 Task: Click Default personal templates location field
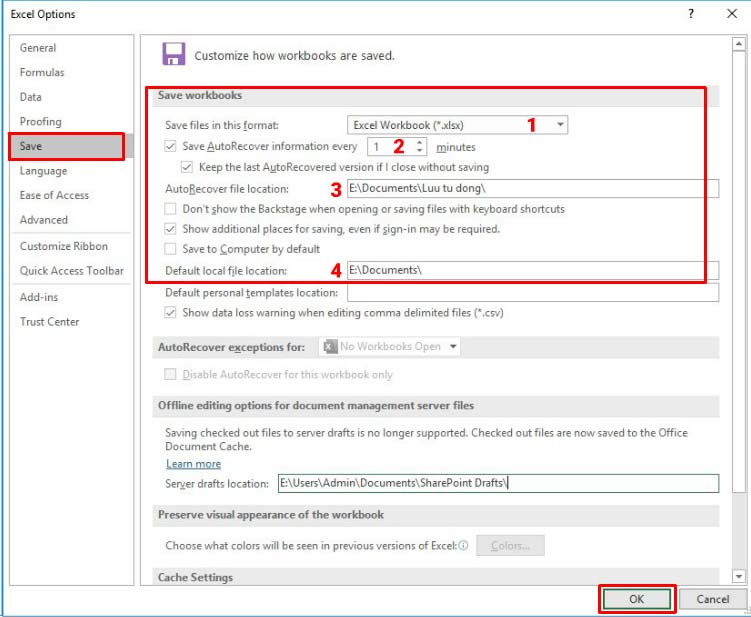tap(533, 293)
